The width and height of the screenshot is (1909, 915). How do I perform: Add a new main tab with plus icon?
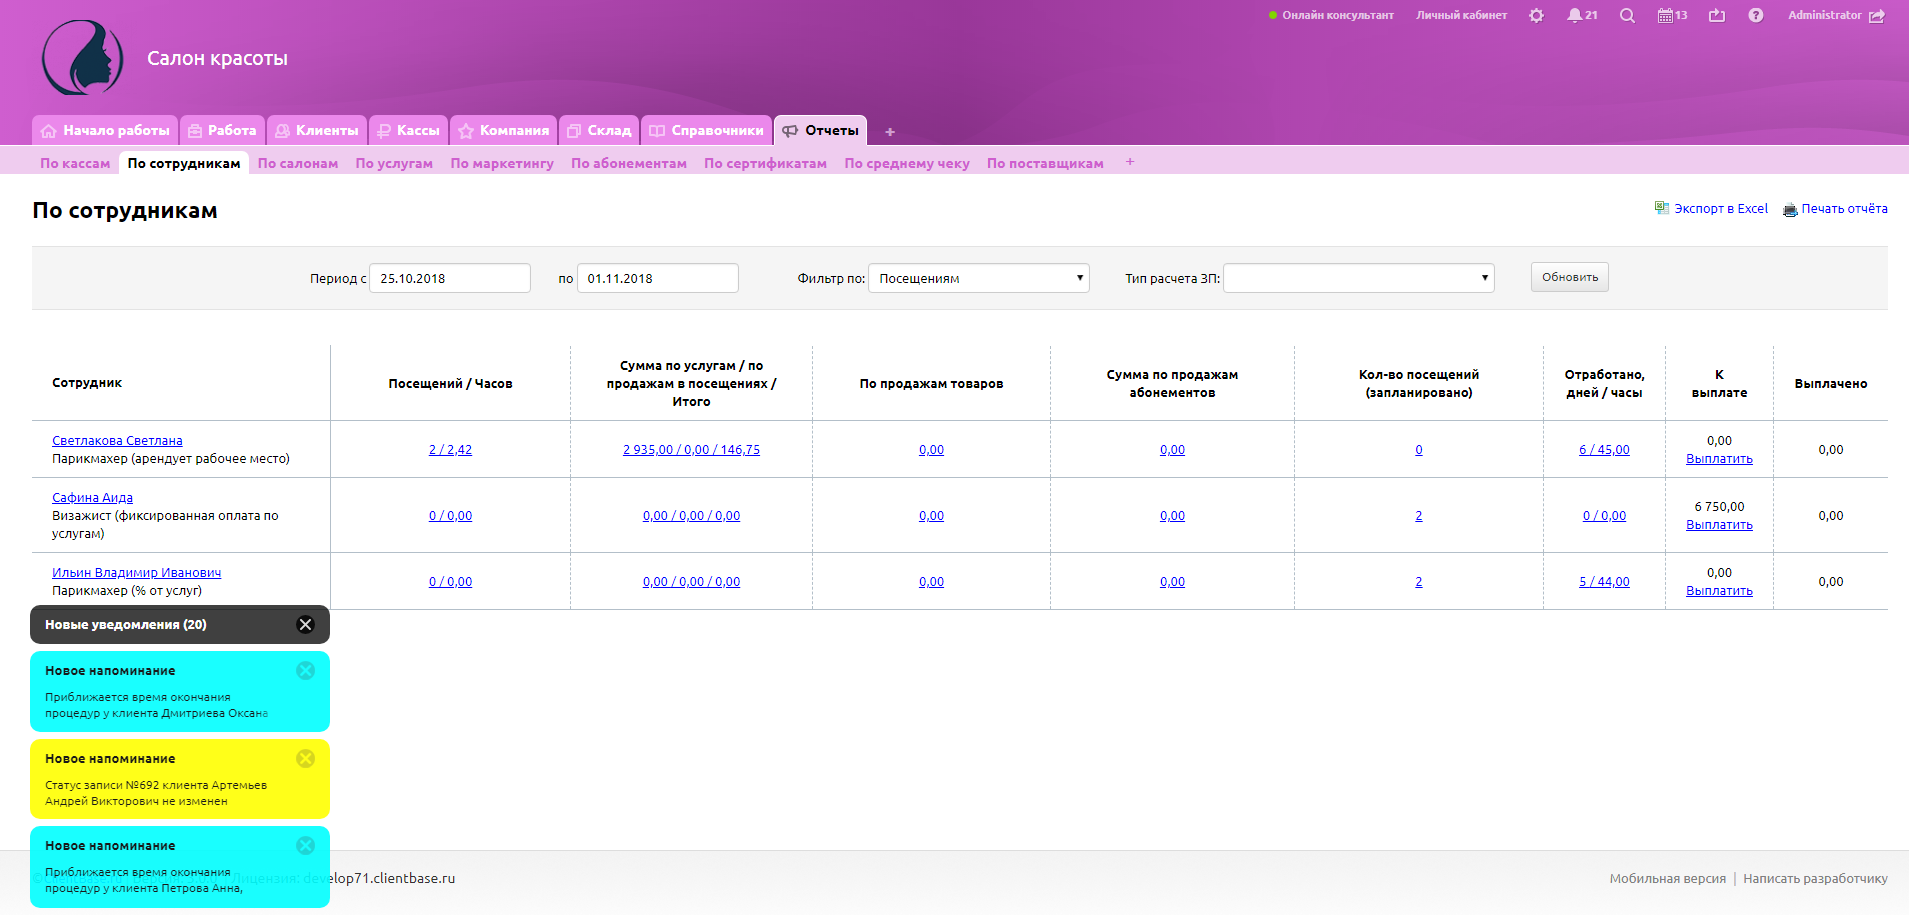889,132
